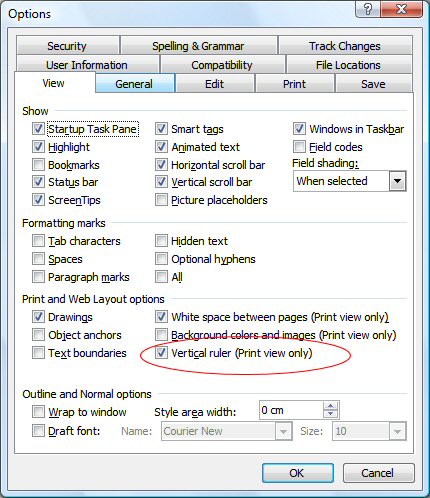Decrease Style area width with down arrow
This screenshot has width=430, height=498.
pos(331,414)
